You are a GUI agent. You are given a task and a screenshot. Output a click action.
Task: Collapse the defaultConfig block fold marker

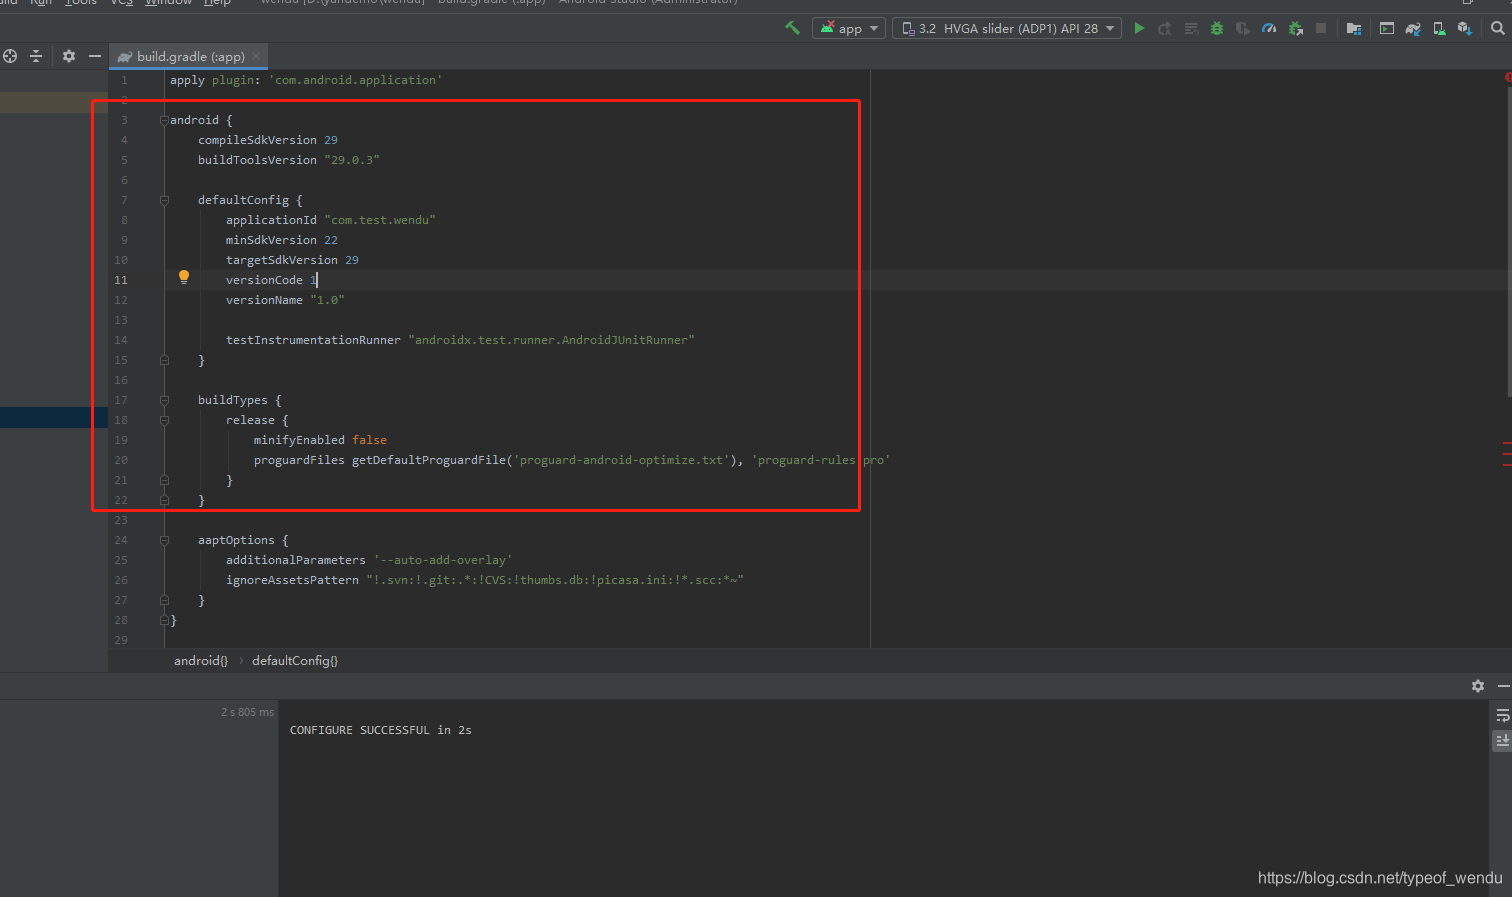pos(164,200)
